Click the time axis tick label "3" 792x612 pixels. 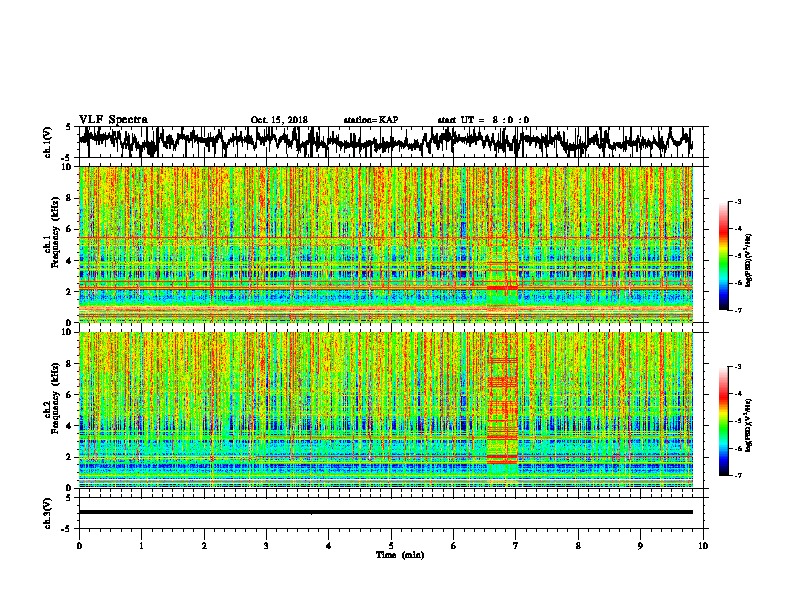(x=266, y=545)
